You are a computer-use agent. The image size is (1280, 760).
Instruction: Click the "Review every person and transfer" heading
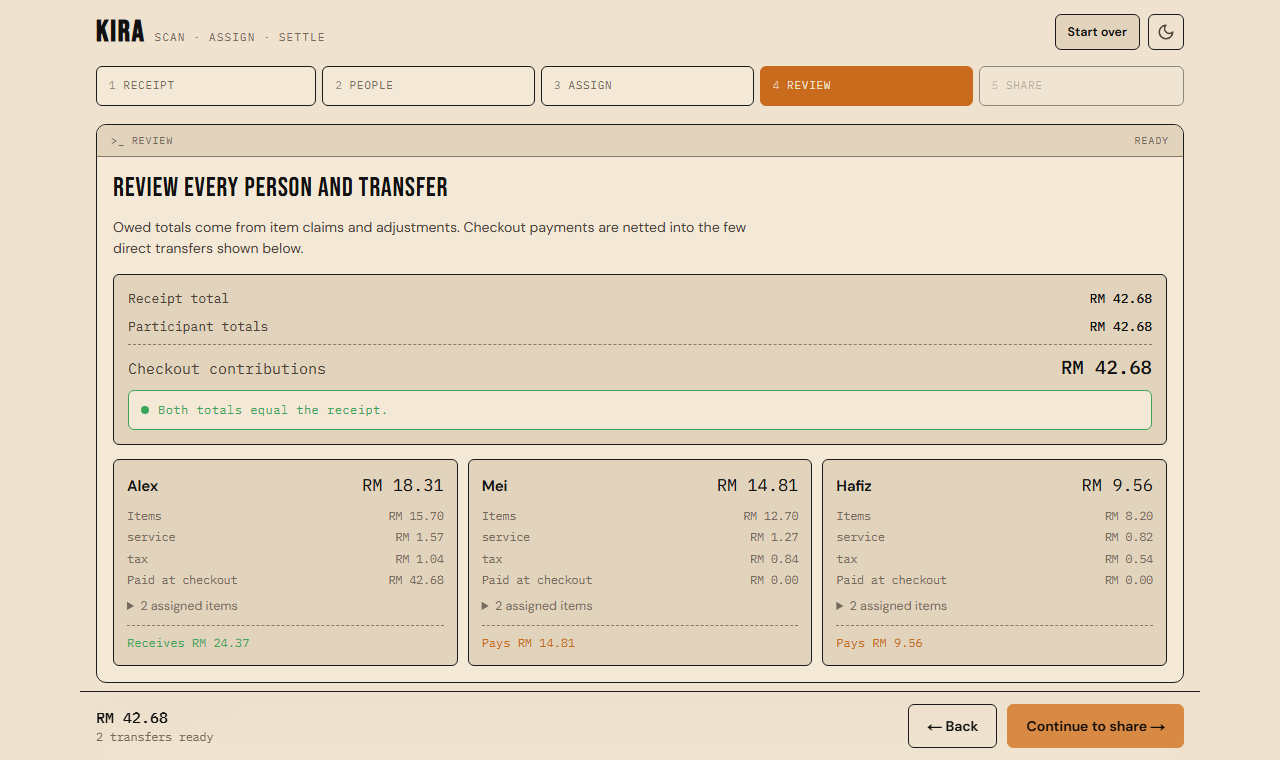tap(280, 187)
